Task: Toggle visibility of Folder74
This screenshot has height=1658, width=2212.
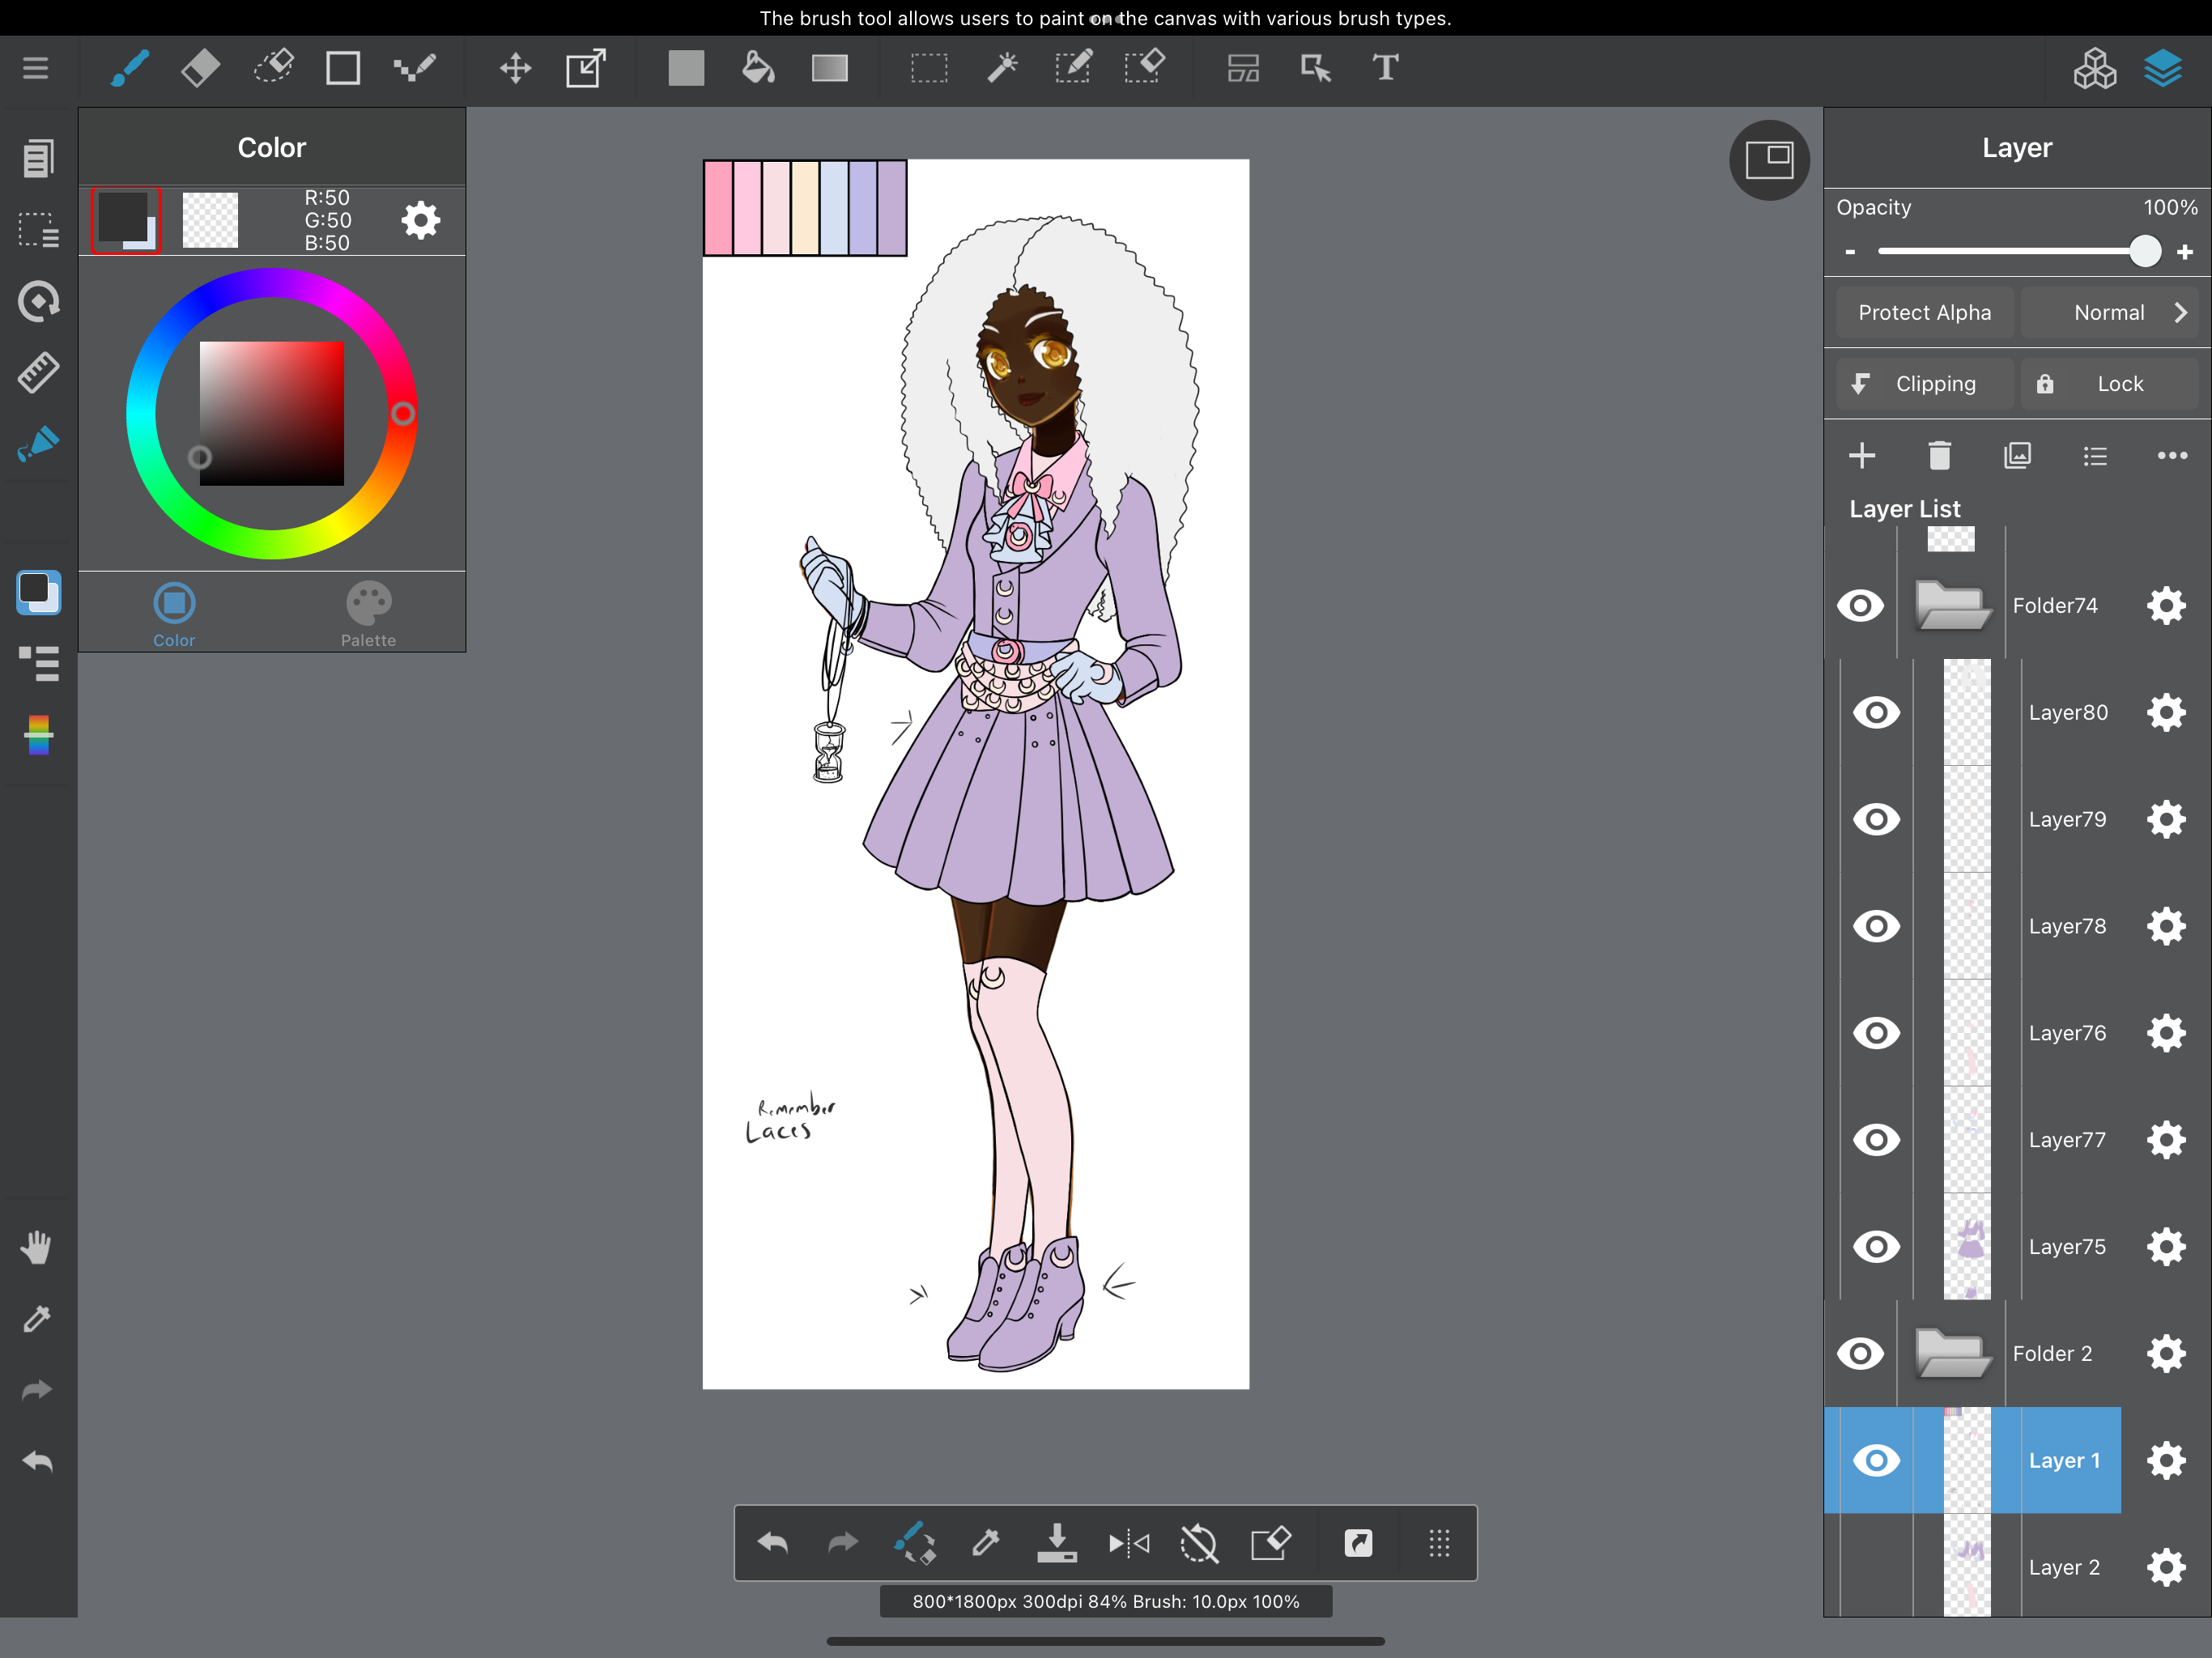Action: [x=1860, y=605]
